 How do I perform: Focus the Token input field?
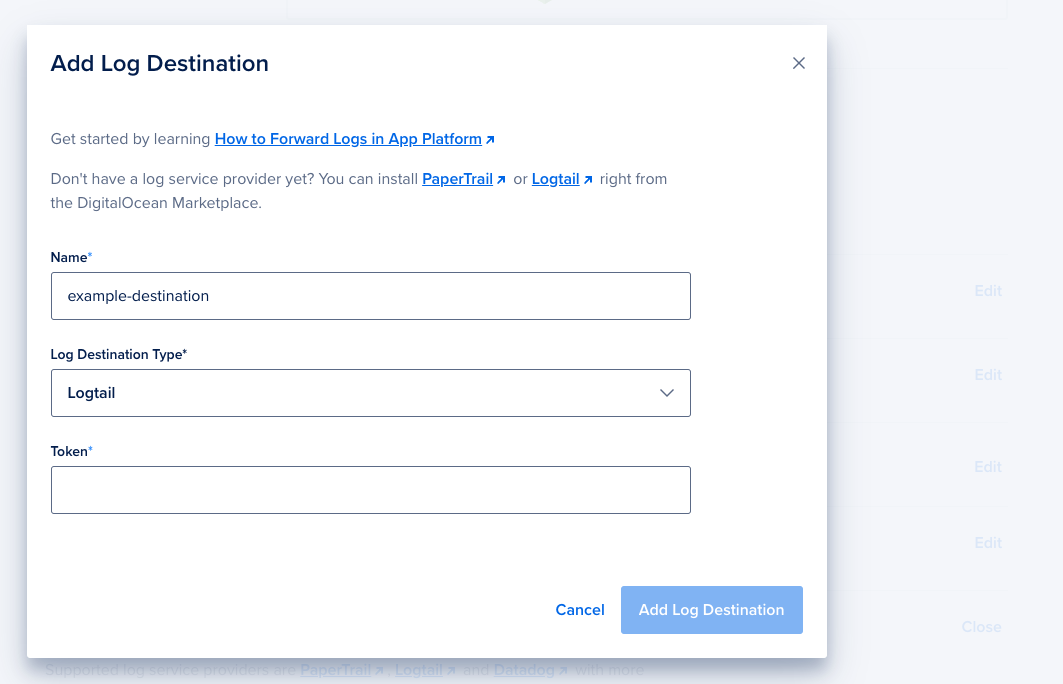pos(371,490)
